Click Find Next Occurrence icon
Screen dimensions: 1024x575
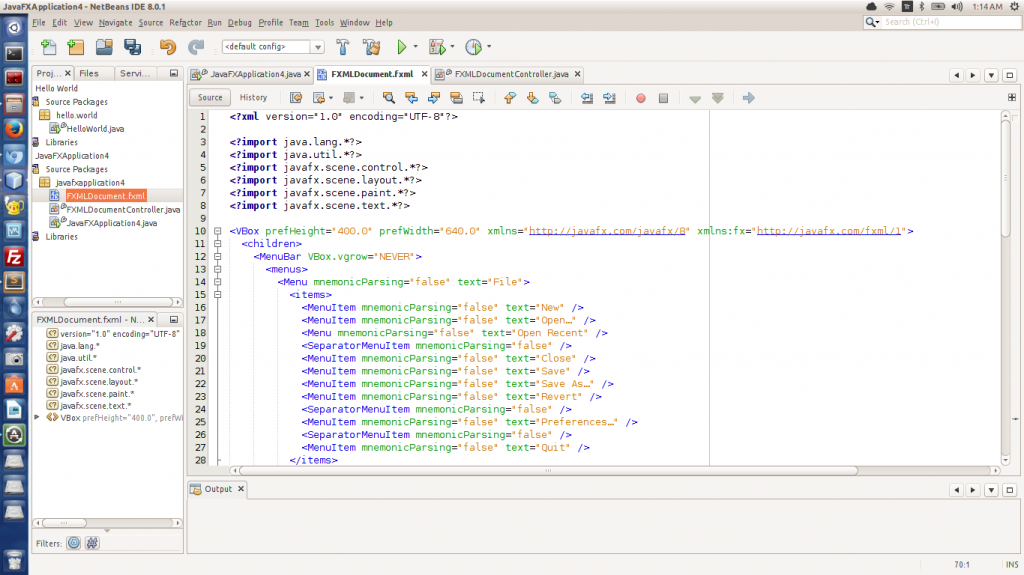pos(434,98)
